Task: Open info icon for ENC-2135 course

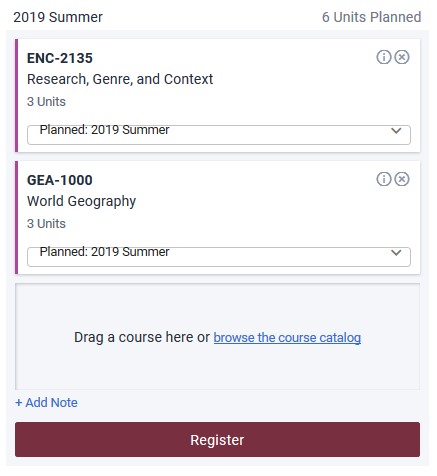Action: click(384, 57)
